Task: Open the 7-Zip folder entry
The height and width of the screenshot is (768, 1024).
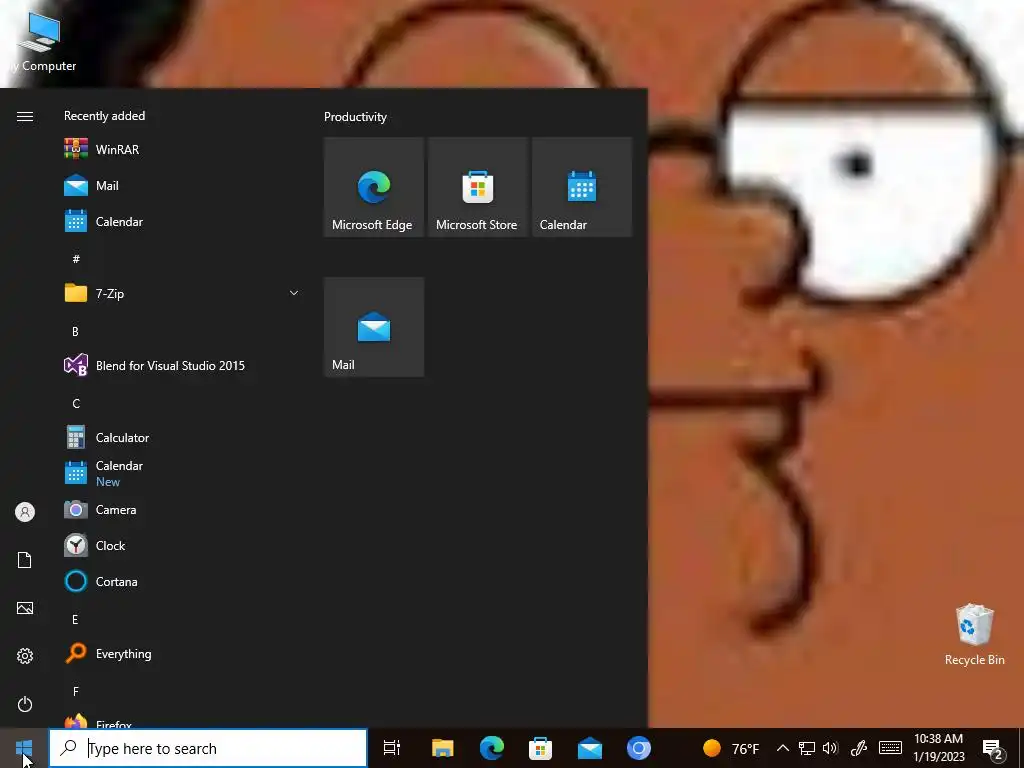Action: (x=183, y=294)
